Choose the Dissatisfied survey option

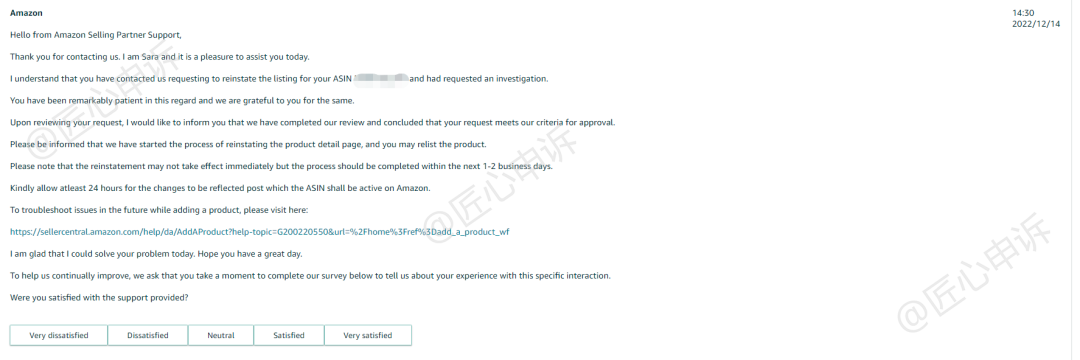[147, 335]
